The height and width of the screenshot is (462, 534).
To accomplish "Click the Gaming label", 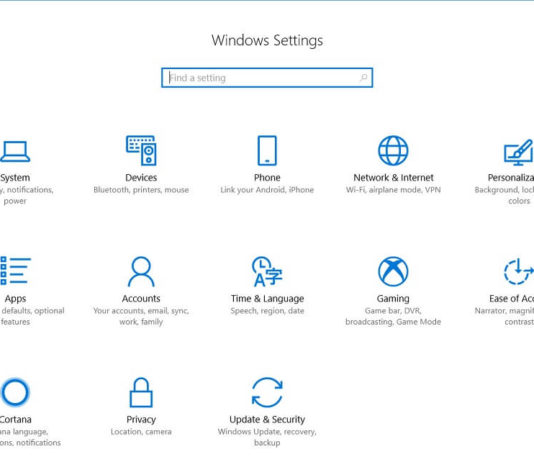I will tap(393, 299).
